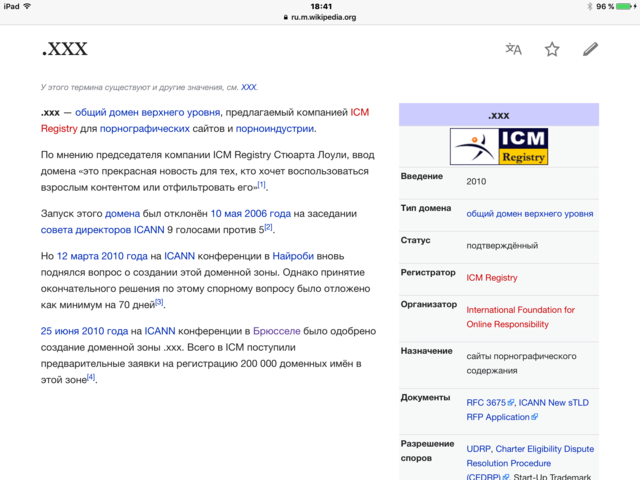The width and height of the screenshot is (640, 480).
Task: Open footnote reference [3]
Action: [159, 302]
